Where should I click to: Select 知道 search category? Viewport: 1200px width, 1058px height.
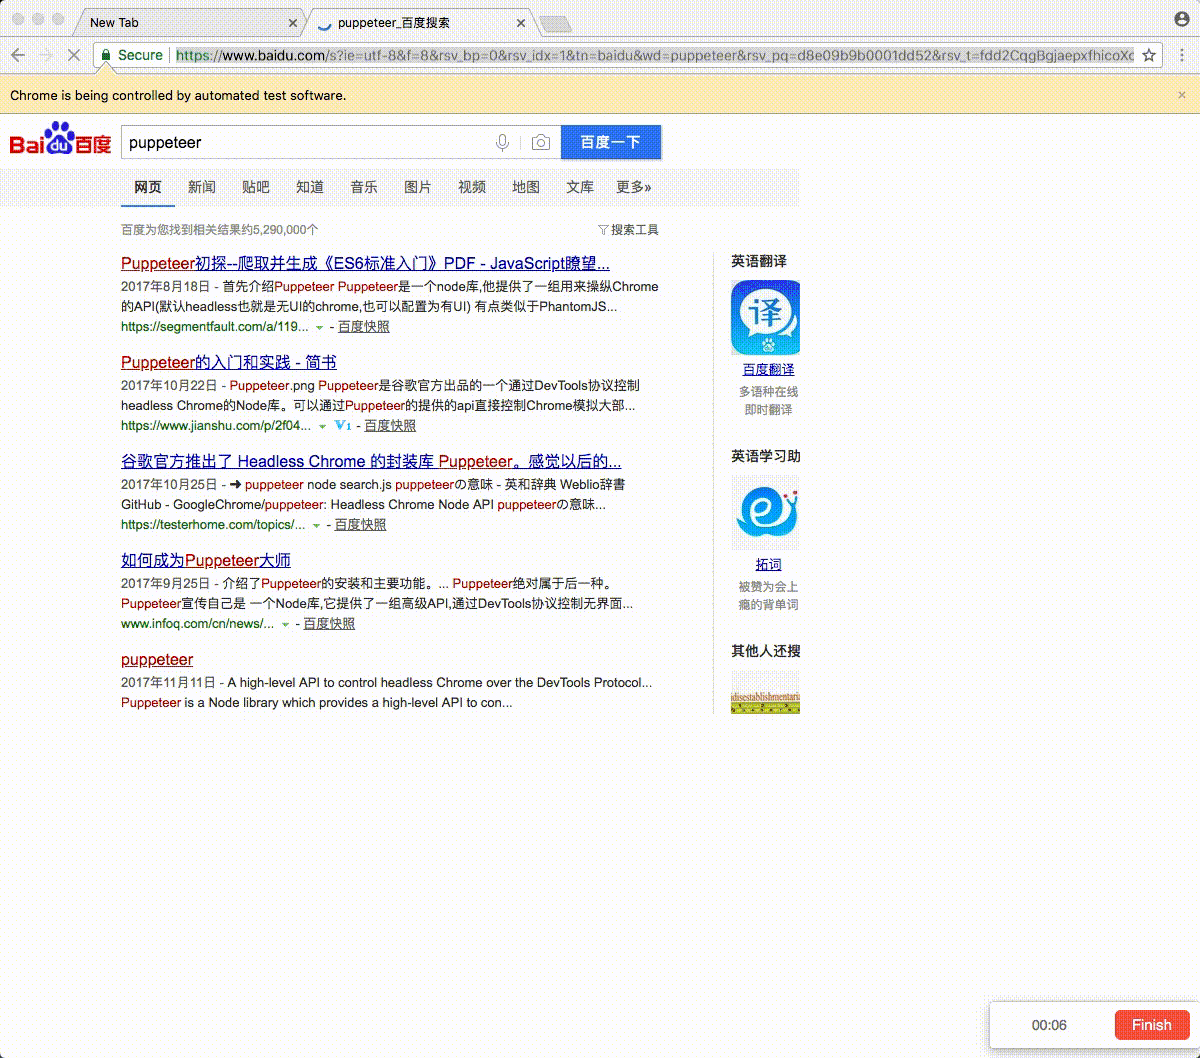click(x=310, y=187)
